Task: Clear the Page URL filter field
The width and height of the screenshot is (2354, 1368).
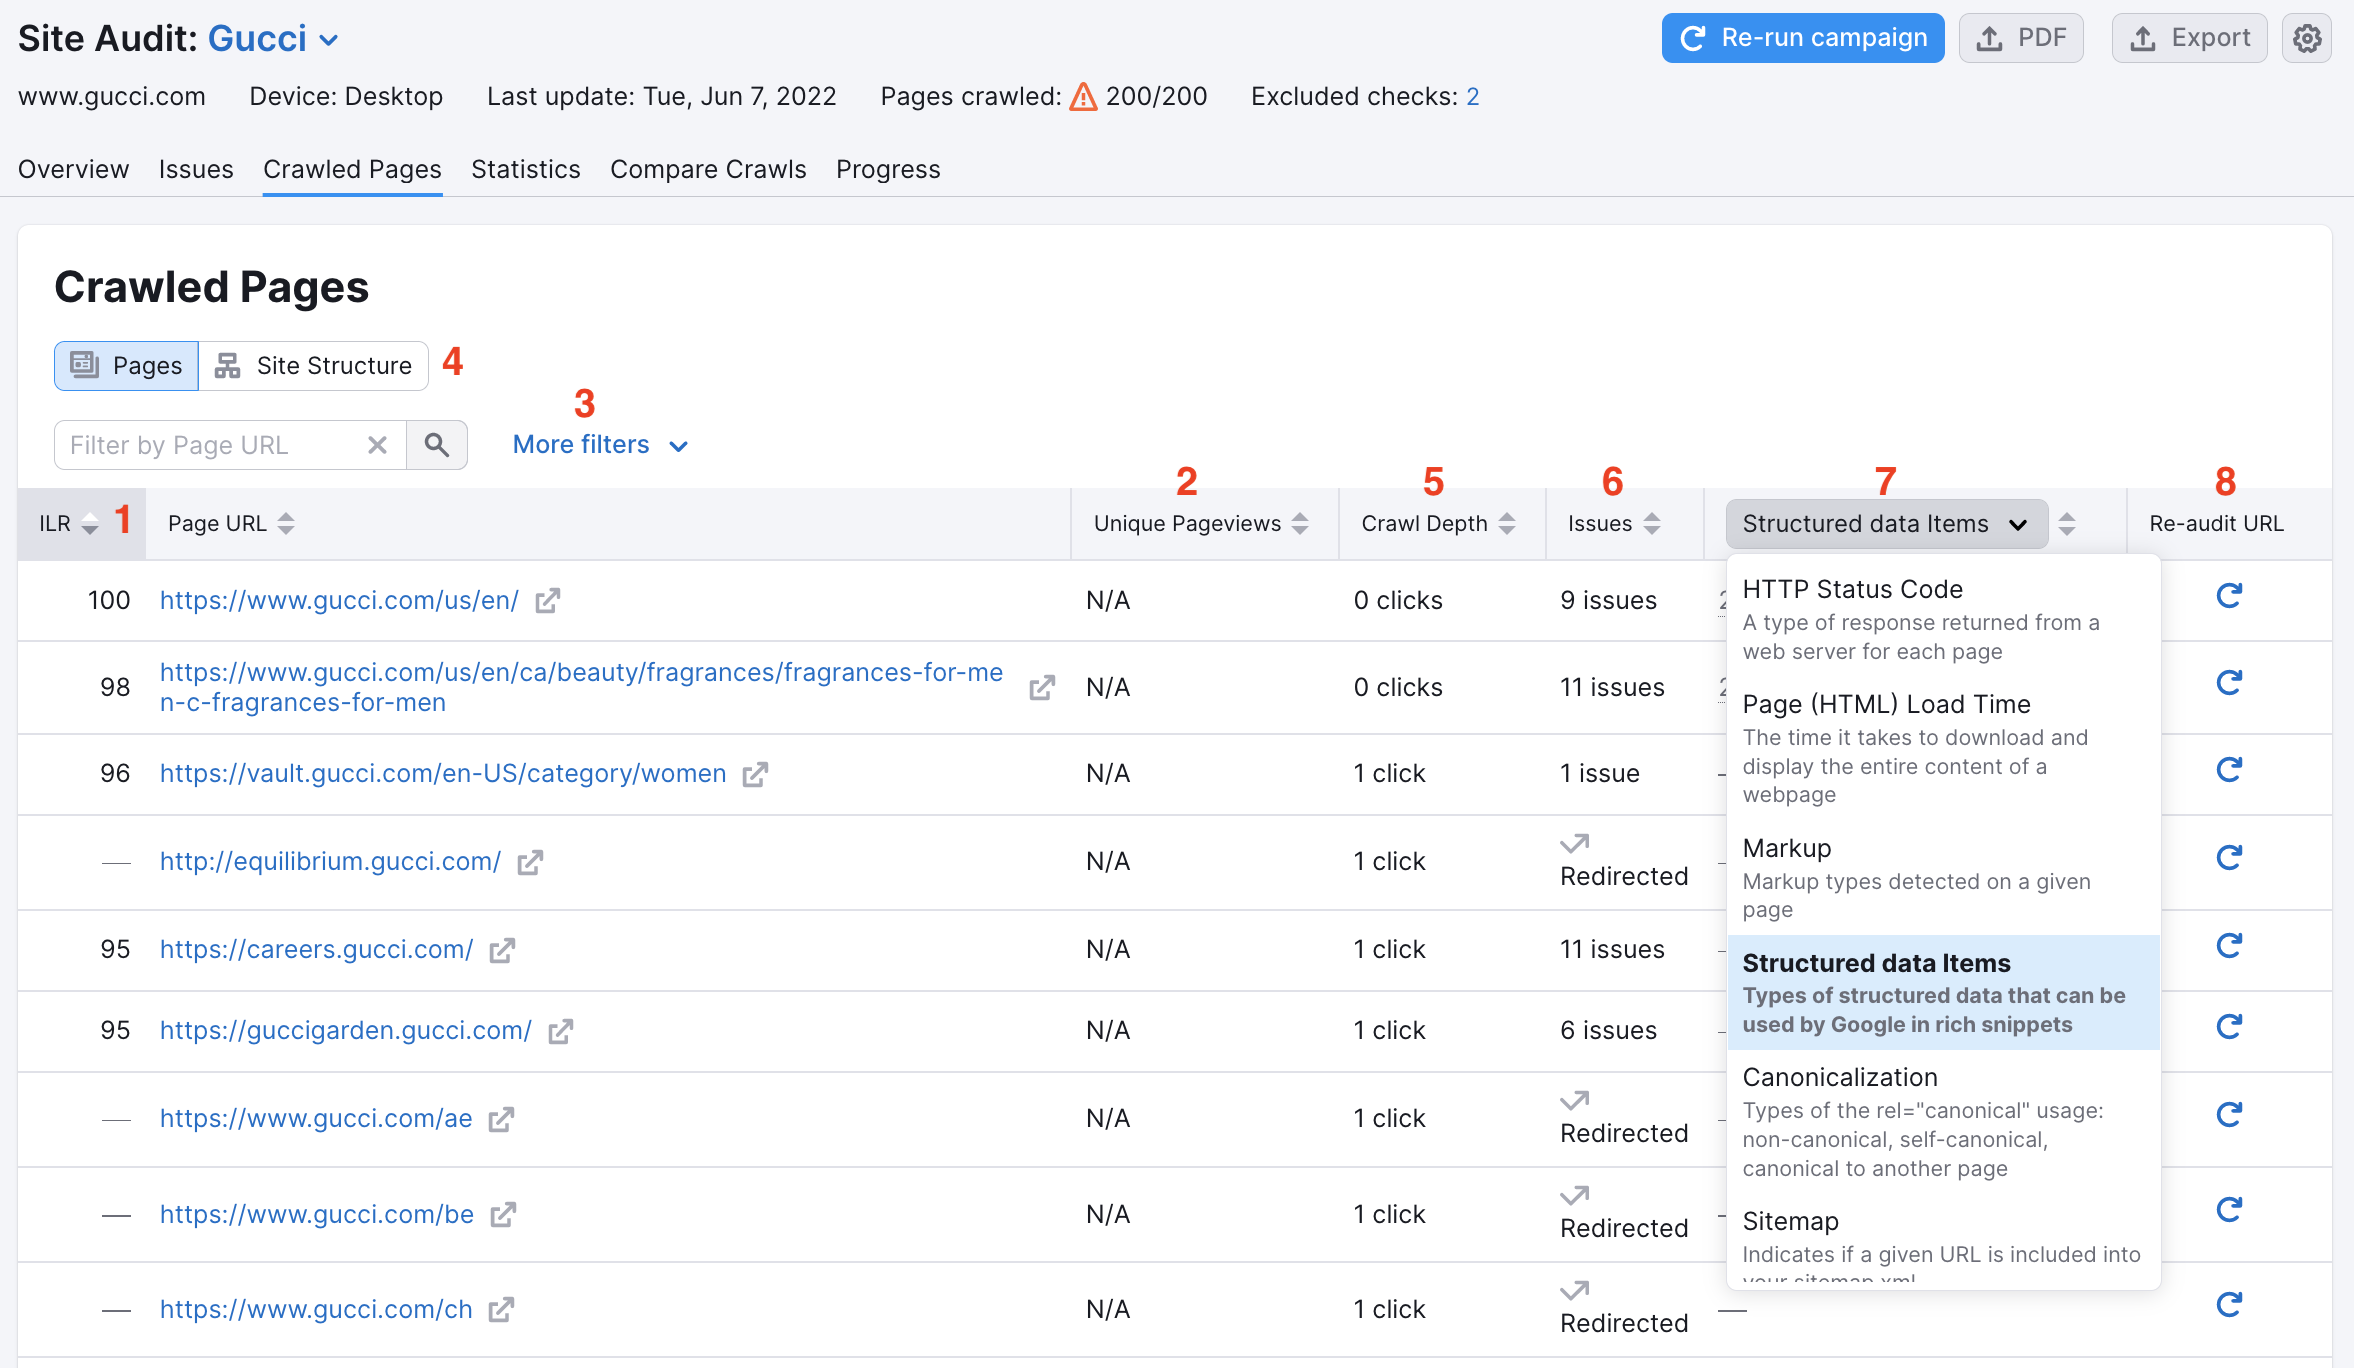Action: click(377, 445)
